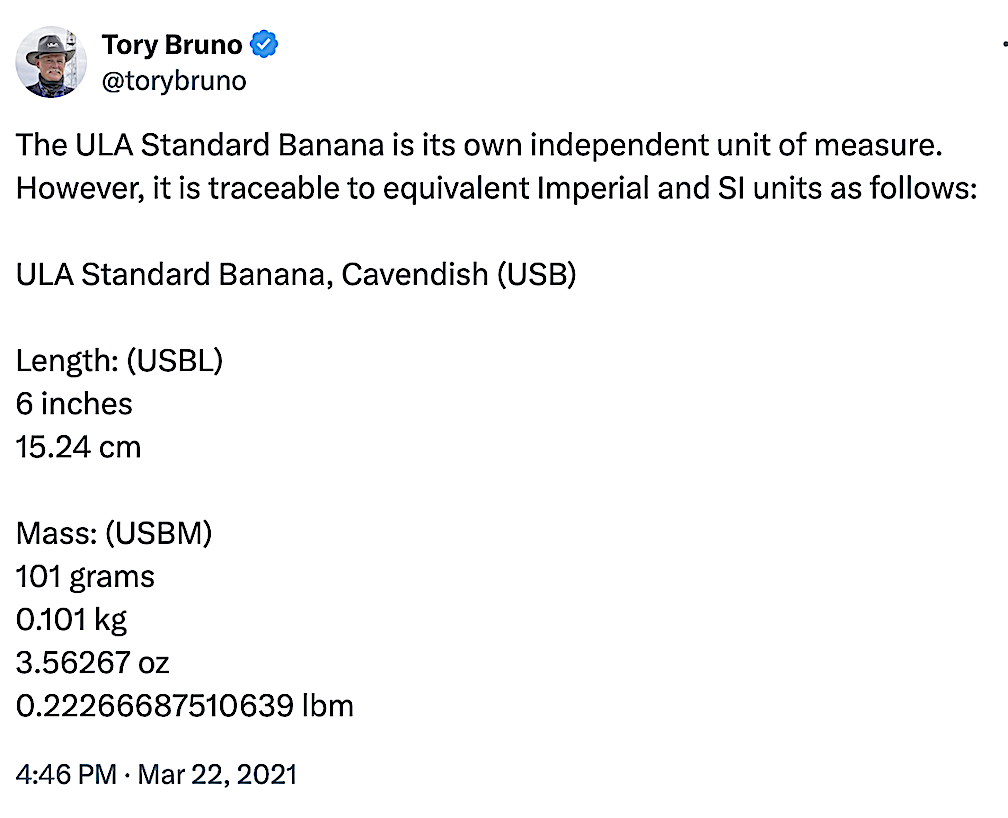Screen dimensions: 1008x818
Task: Click the "0.22266687510639 lbm" value
Action: (x=185, y=706)
